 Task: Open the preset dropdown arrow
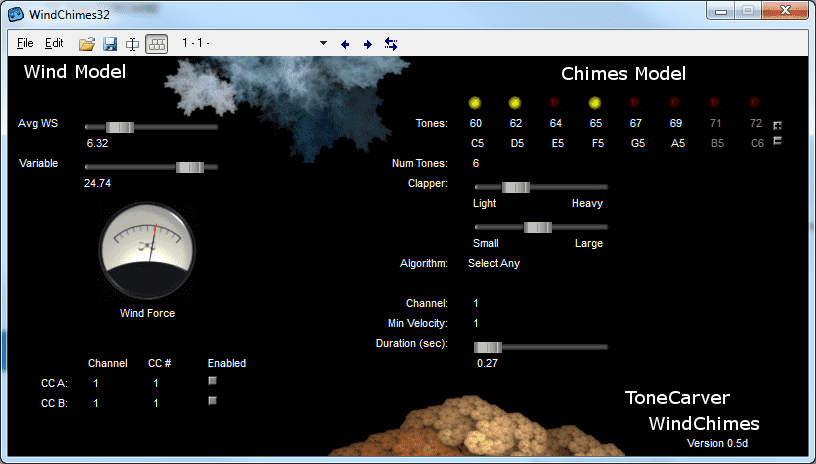click(x=323, y=43)
